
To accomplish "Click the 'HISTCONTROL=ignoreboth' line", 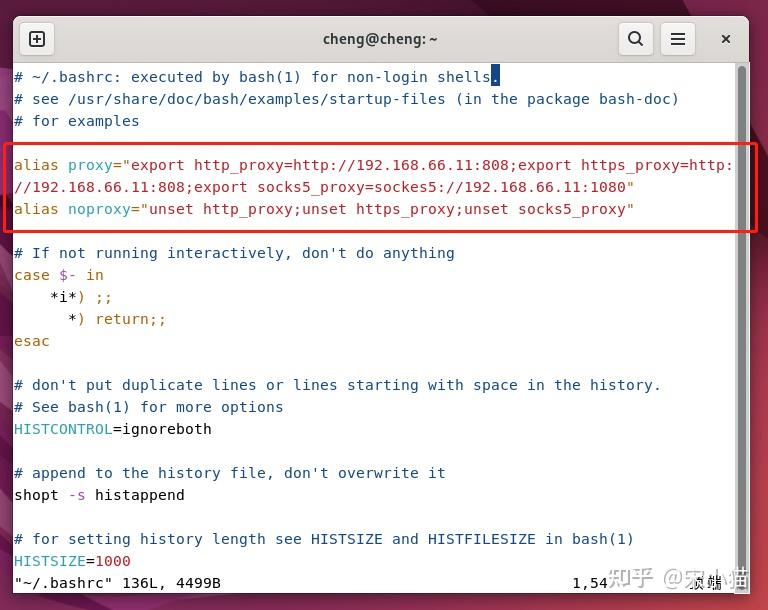I will pyautogui.click(x=113, y=430).
